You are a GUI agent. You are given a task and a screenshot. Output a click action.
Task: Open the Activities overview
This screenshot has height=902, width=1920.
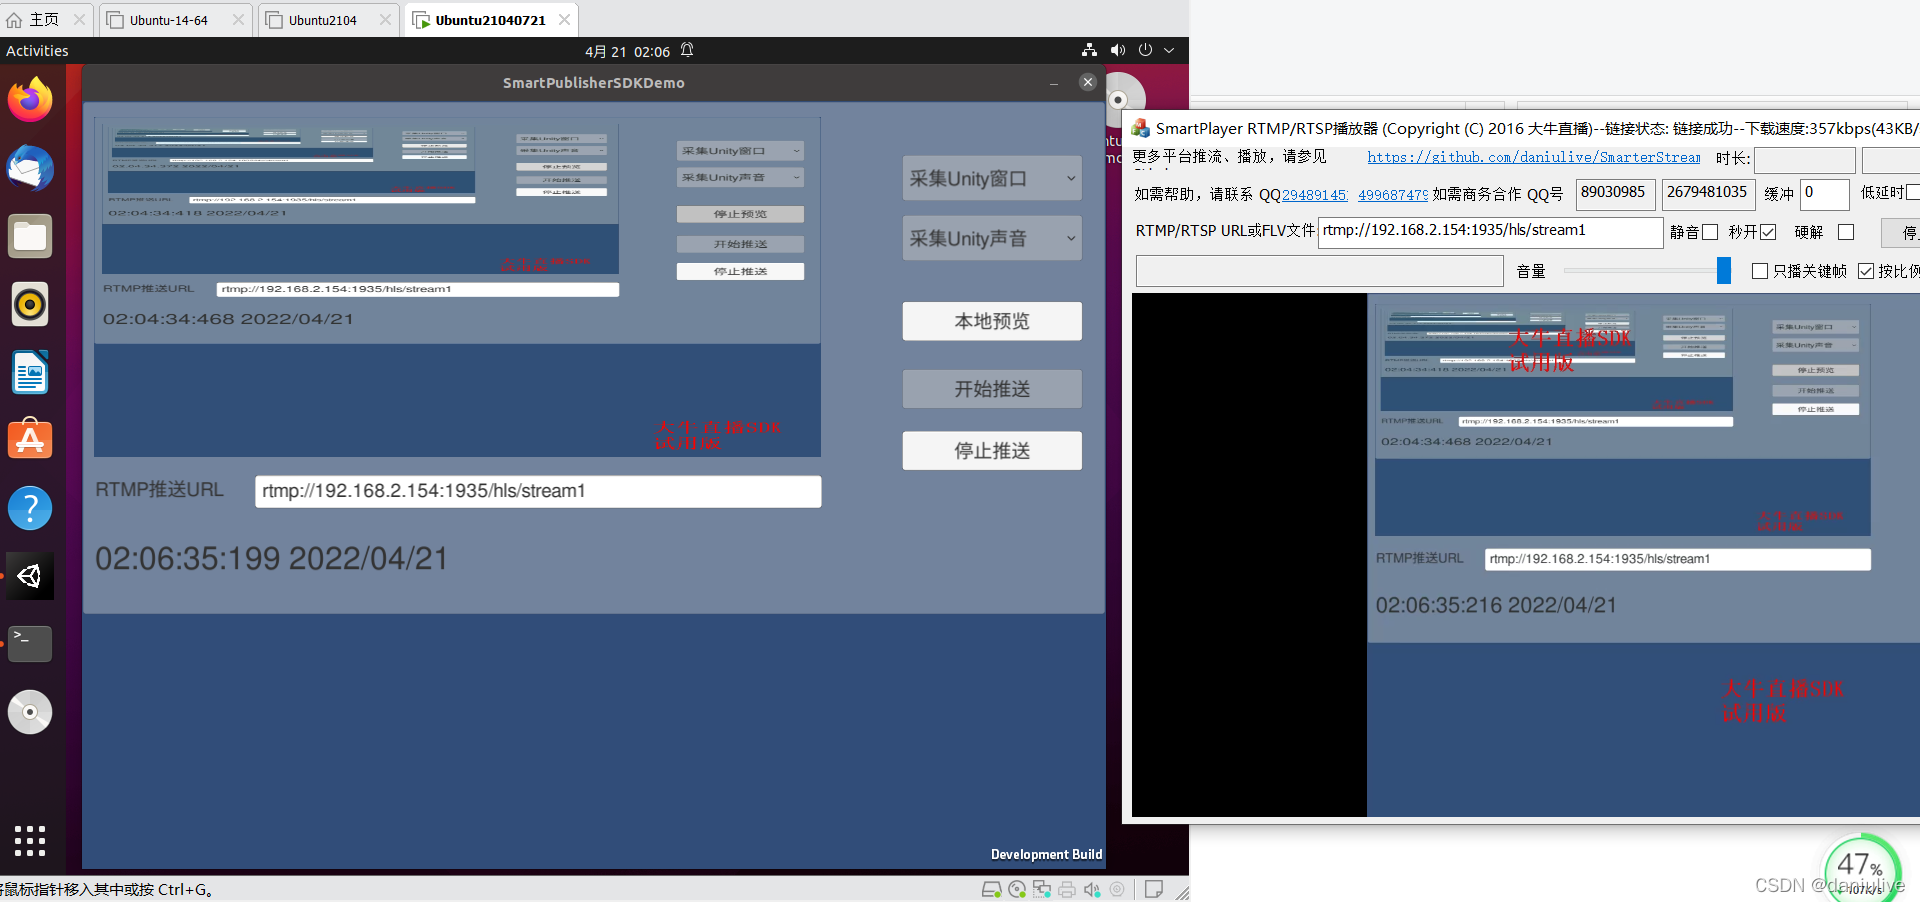click(x=37, y=51)
